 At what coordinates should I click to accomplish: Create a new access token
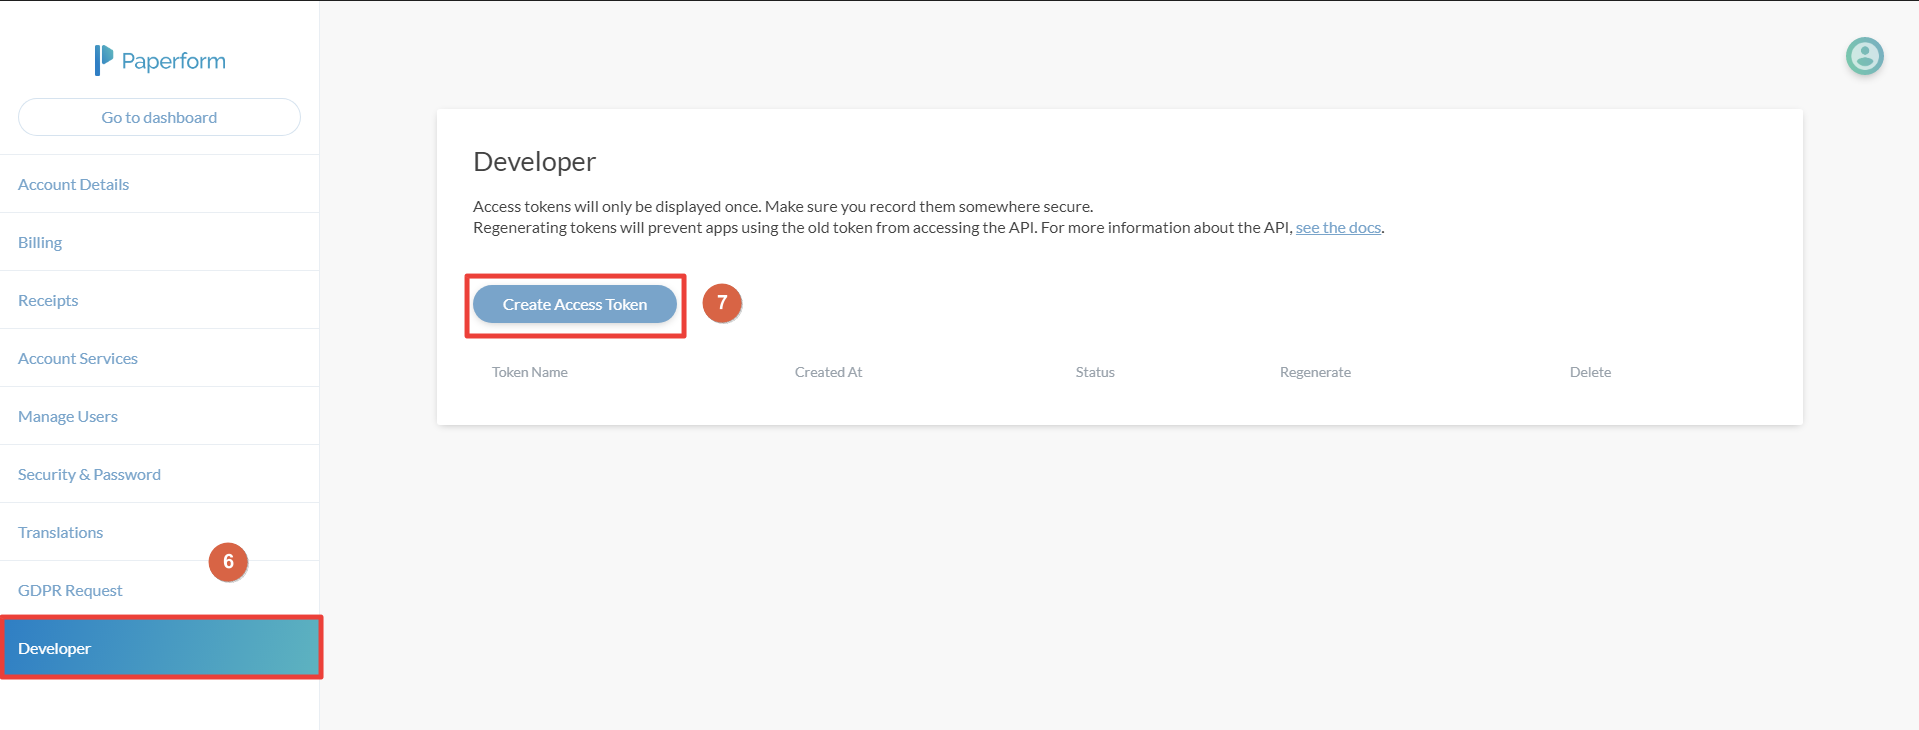575,304
